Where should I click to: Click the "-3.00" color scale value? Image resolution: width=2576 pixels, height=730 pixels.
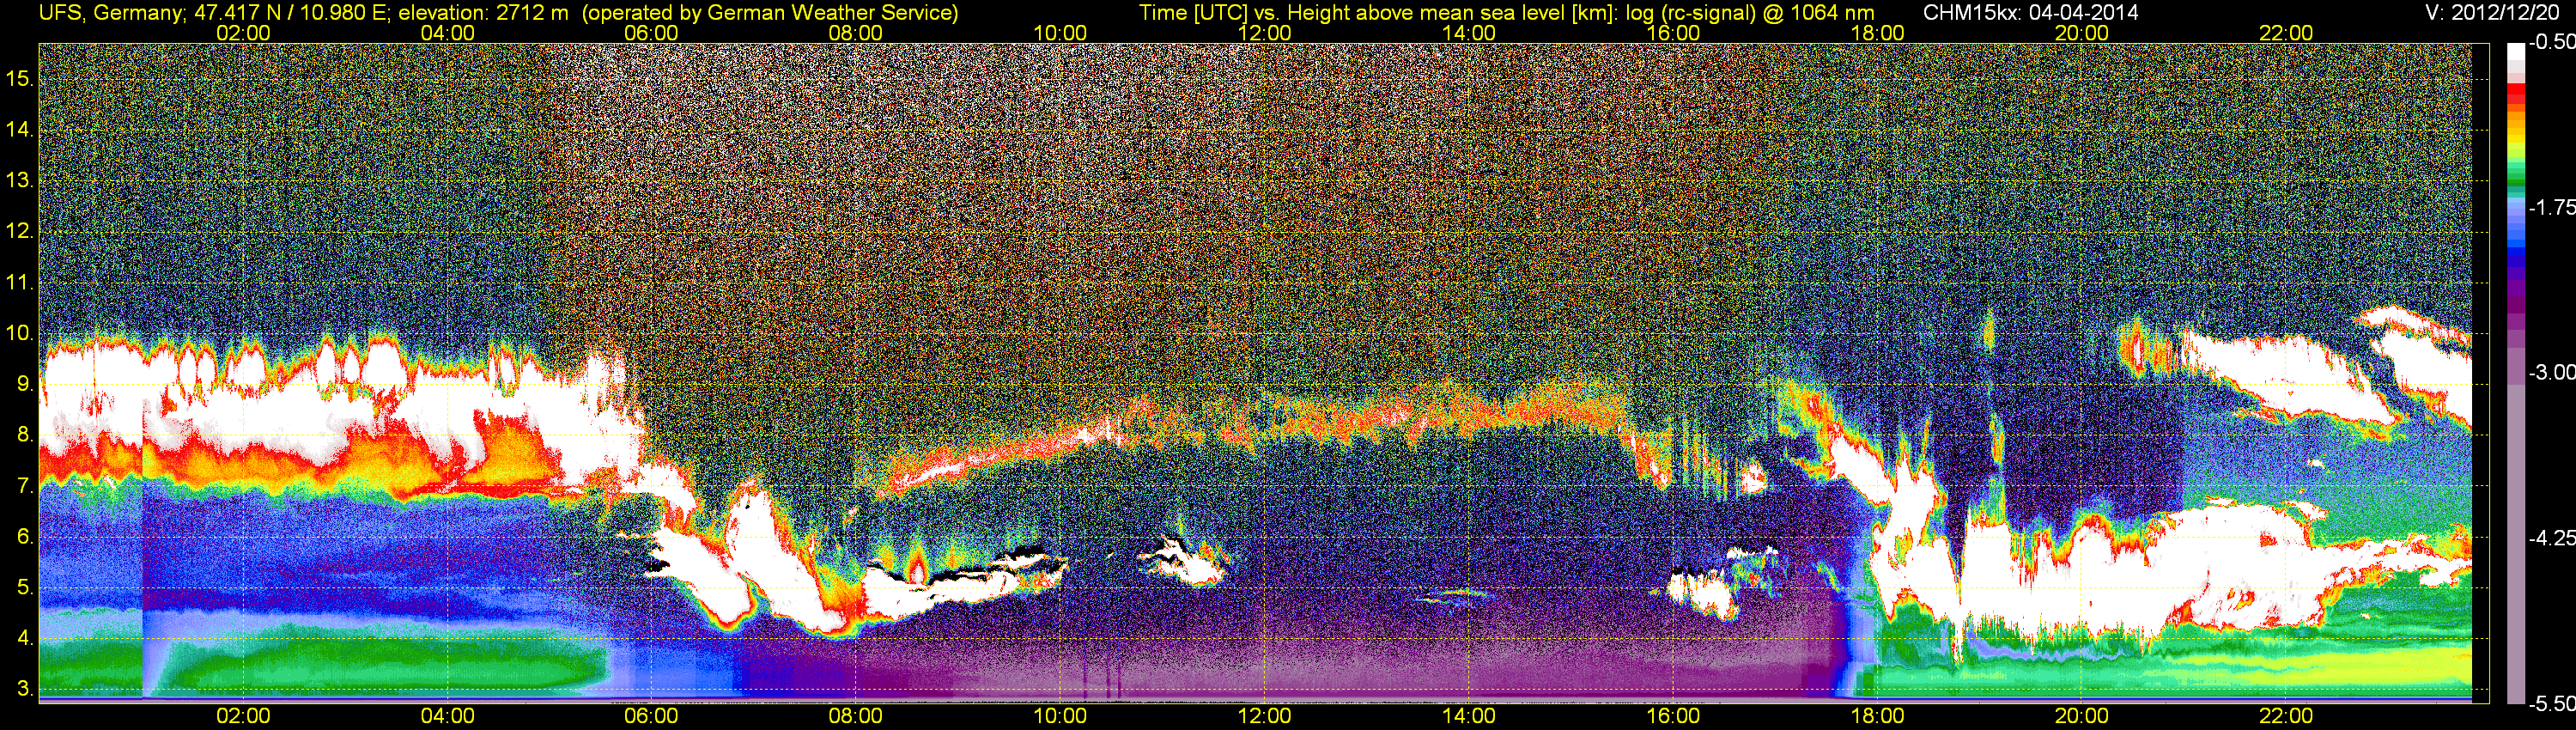(x=2551, y=373)
